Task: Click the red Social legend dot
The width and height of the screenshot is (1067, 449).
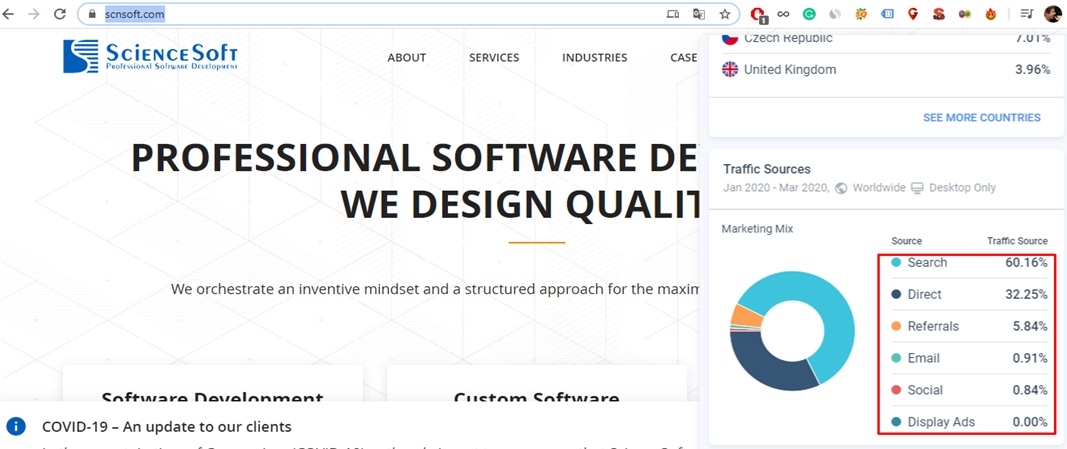Action: [896, 390]
